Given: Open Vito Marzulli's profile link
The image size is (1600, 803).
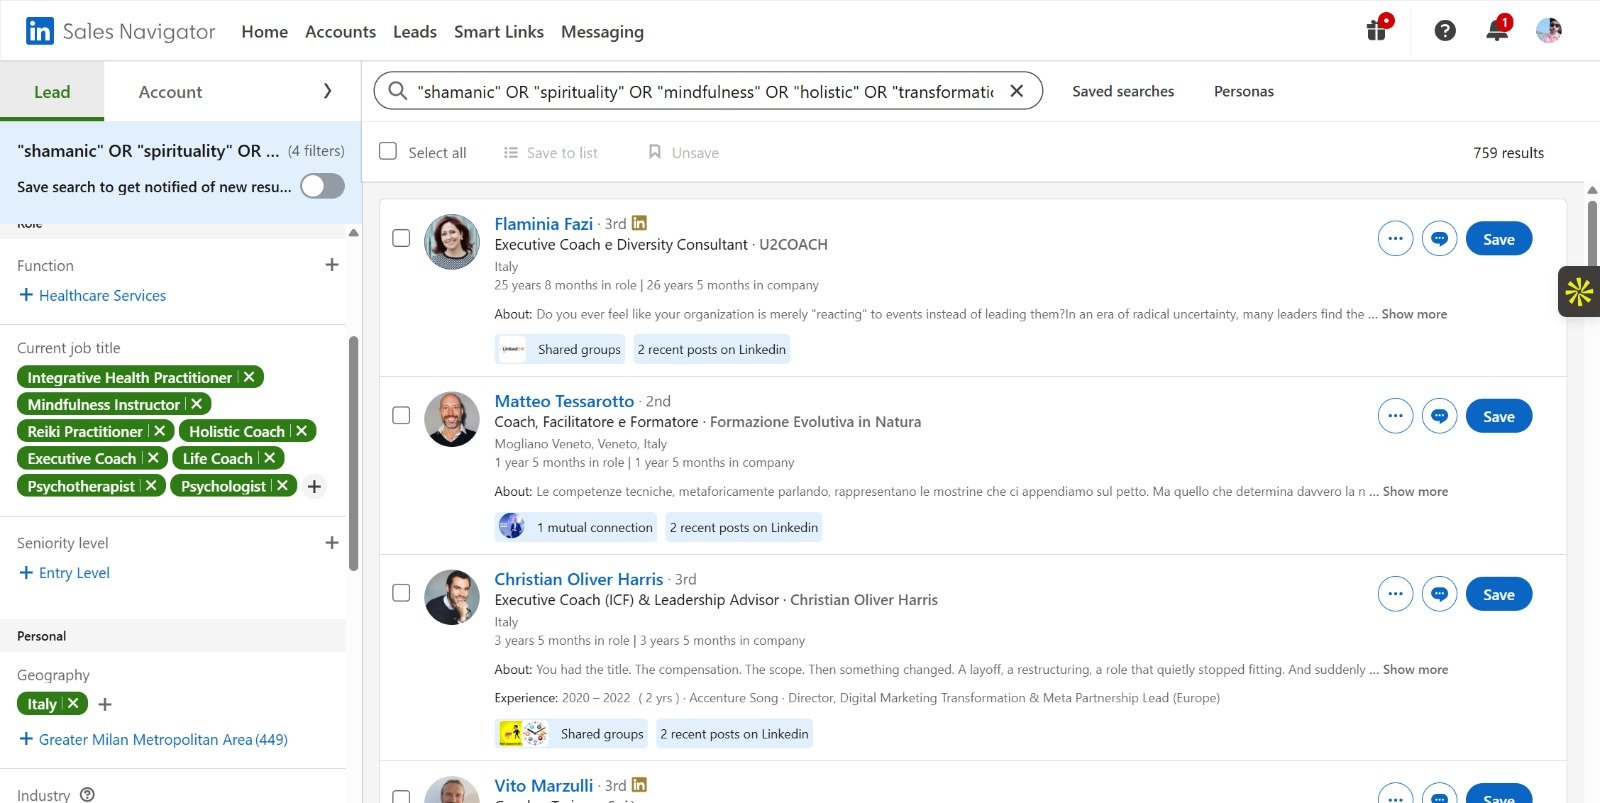Looking at the screenshot, I should pos(543,785).
